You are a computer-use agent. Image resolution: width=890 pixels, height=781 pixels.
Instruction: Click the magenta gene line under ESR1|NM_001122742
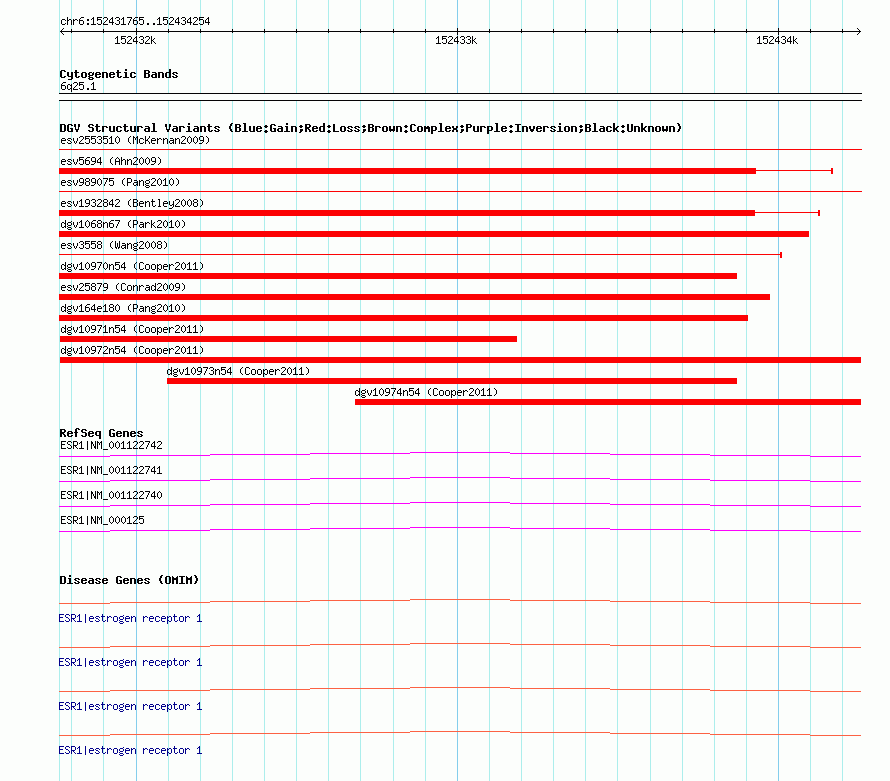460,453
